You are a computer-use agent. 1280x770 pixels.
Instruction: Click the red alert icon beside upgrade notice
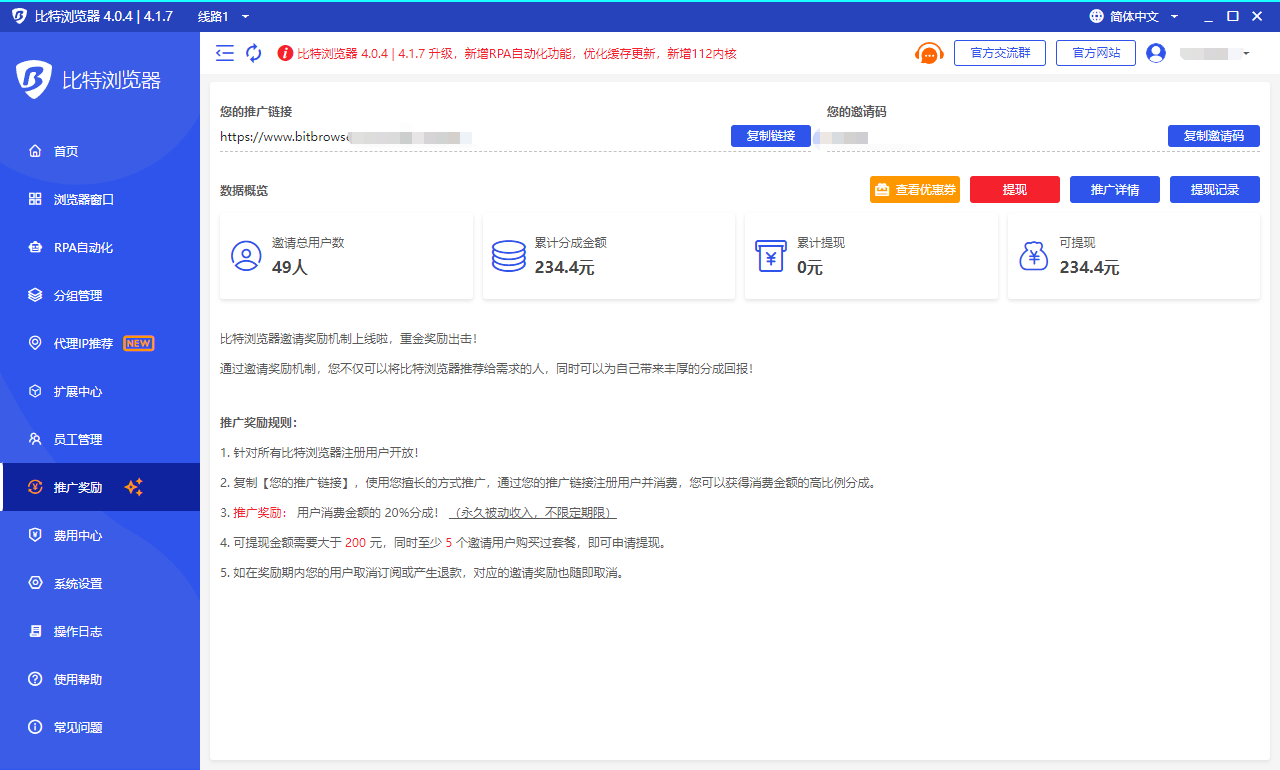tap(285, 53)
